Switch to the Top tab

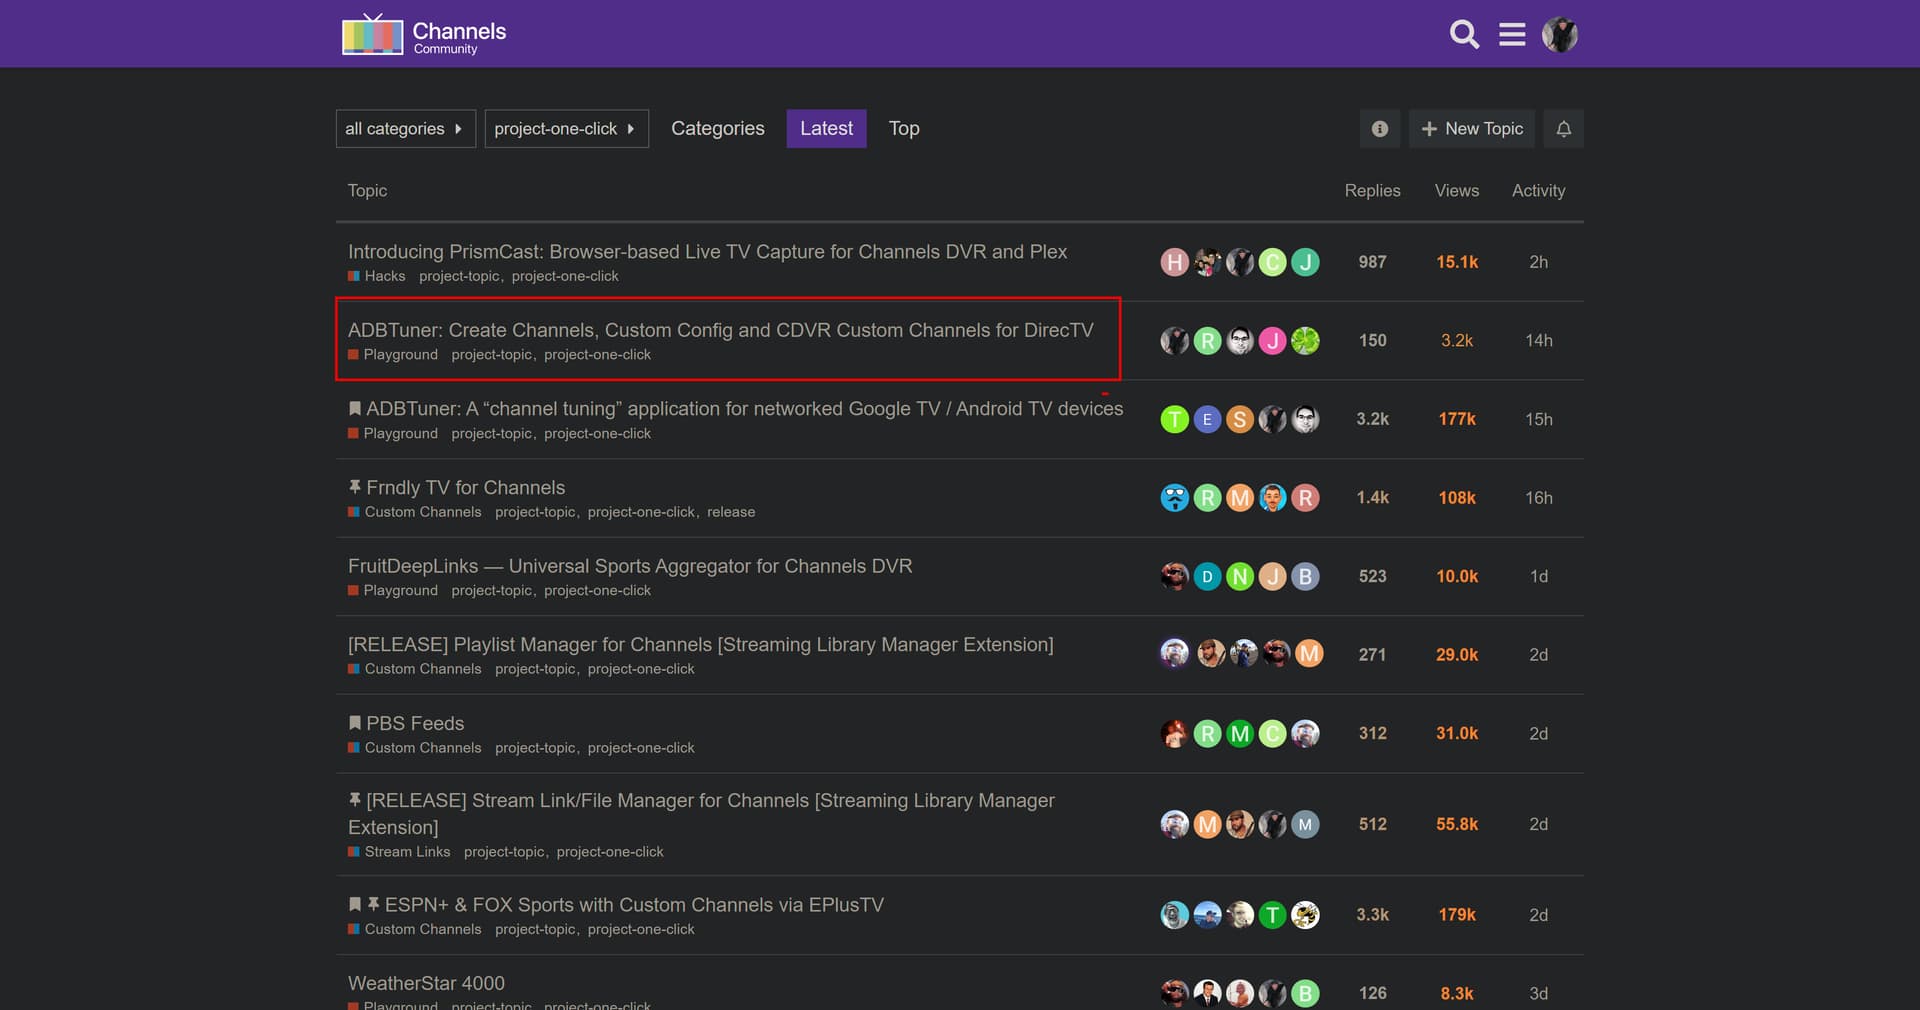tap(903, 129)
